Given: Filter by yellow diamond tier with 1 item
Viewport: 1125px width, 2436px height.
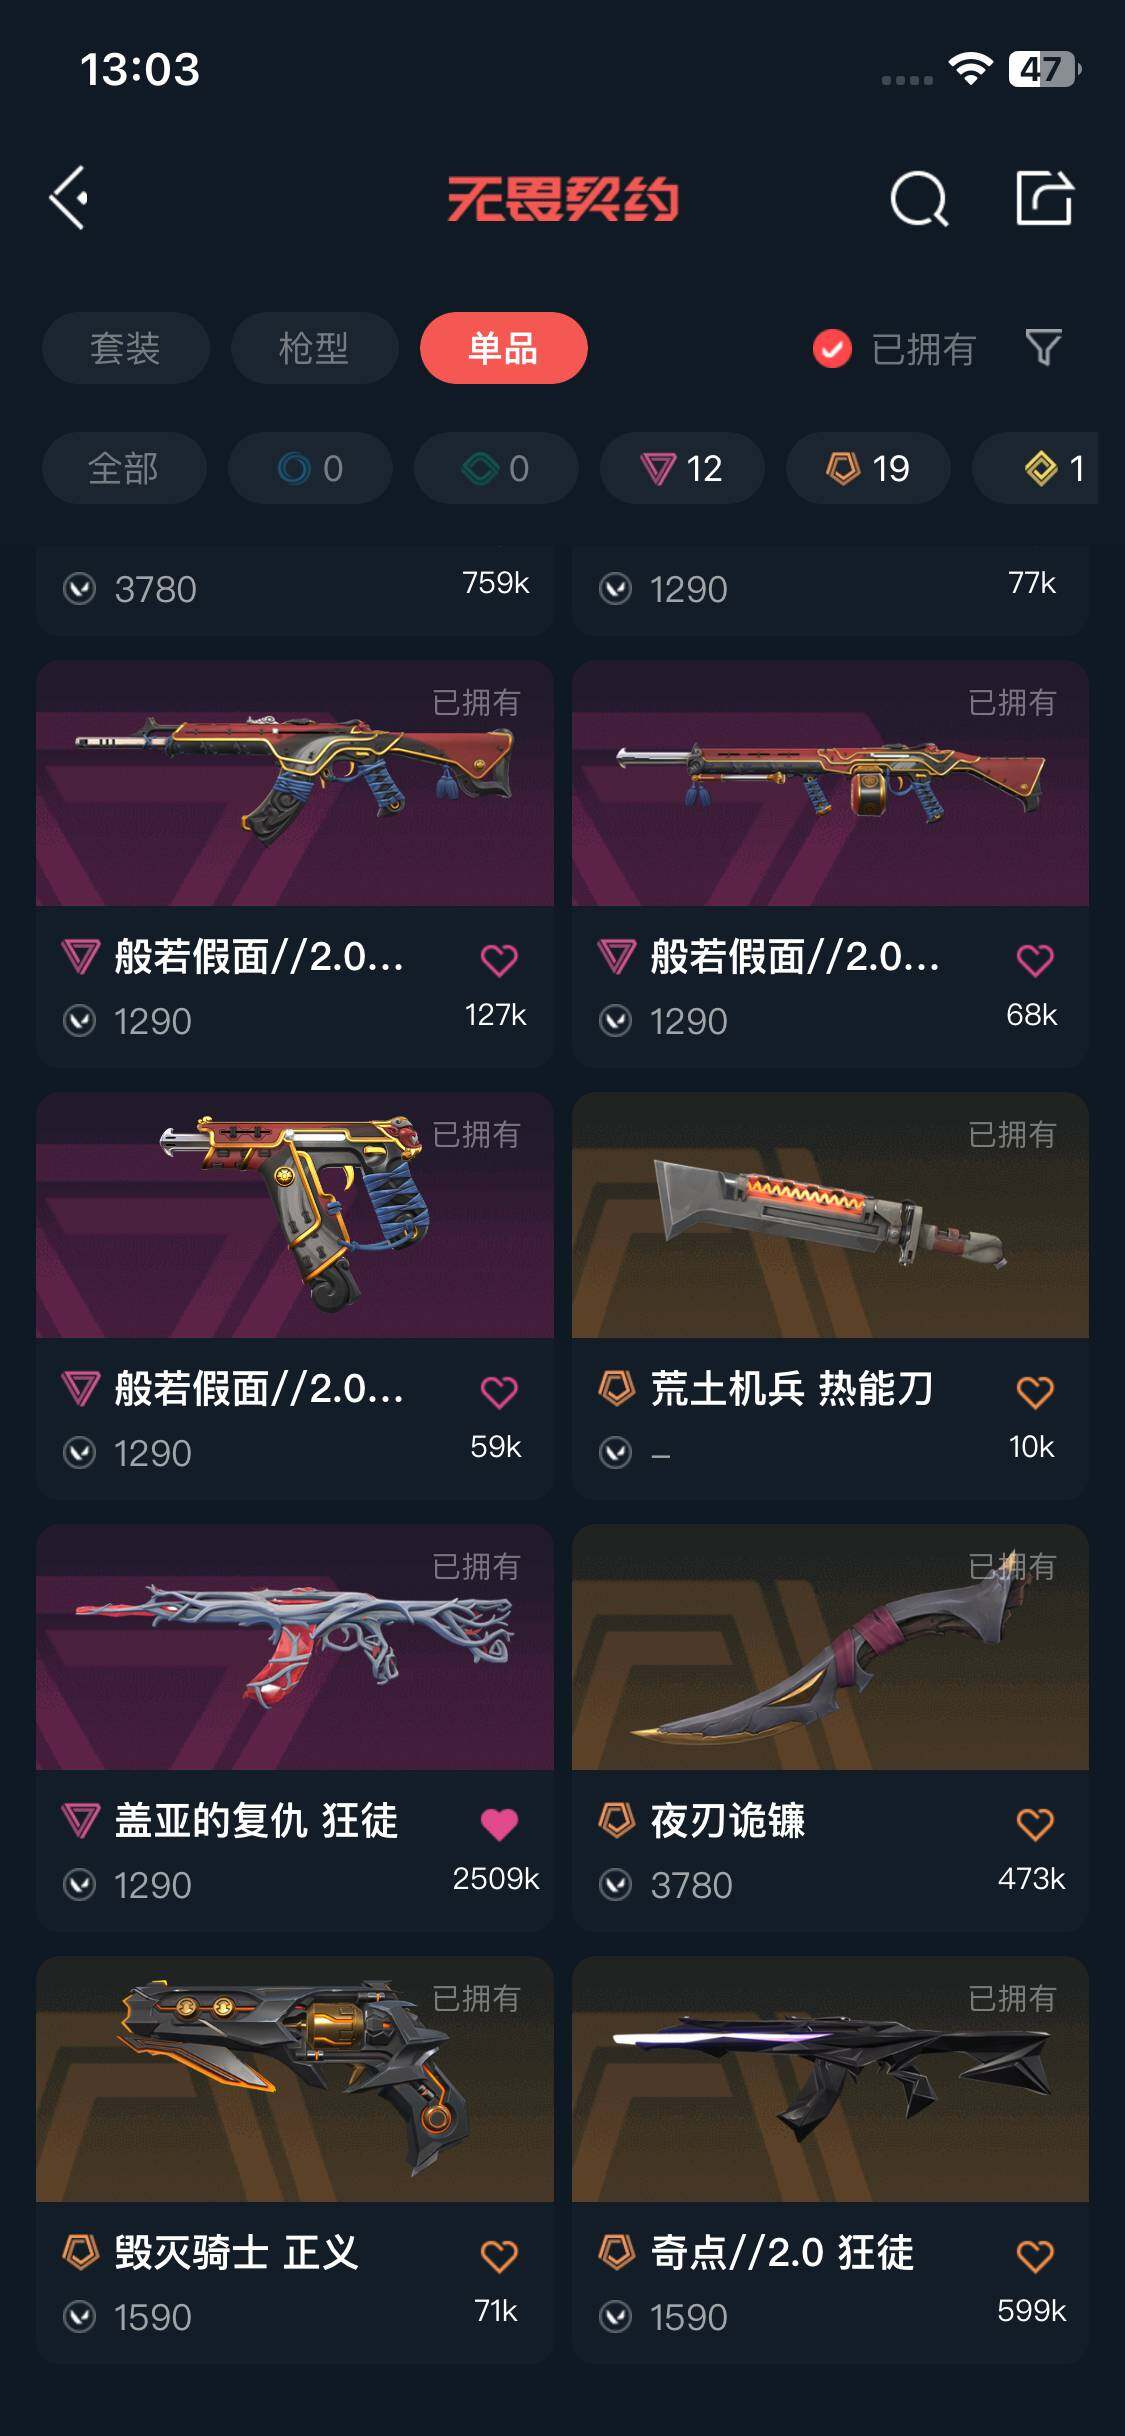Looking at the screenshot, I should [1036, 468].
